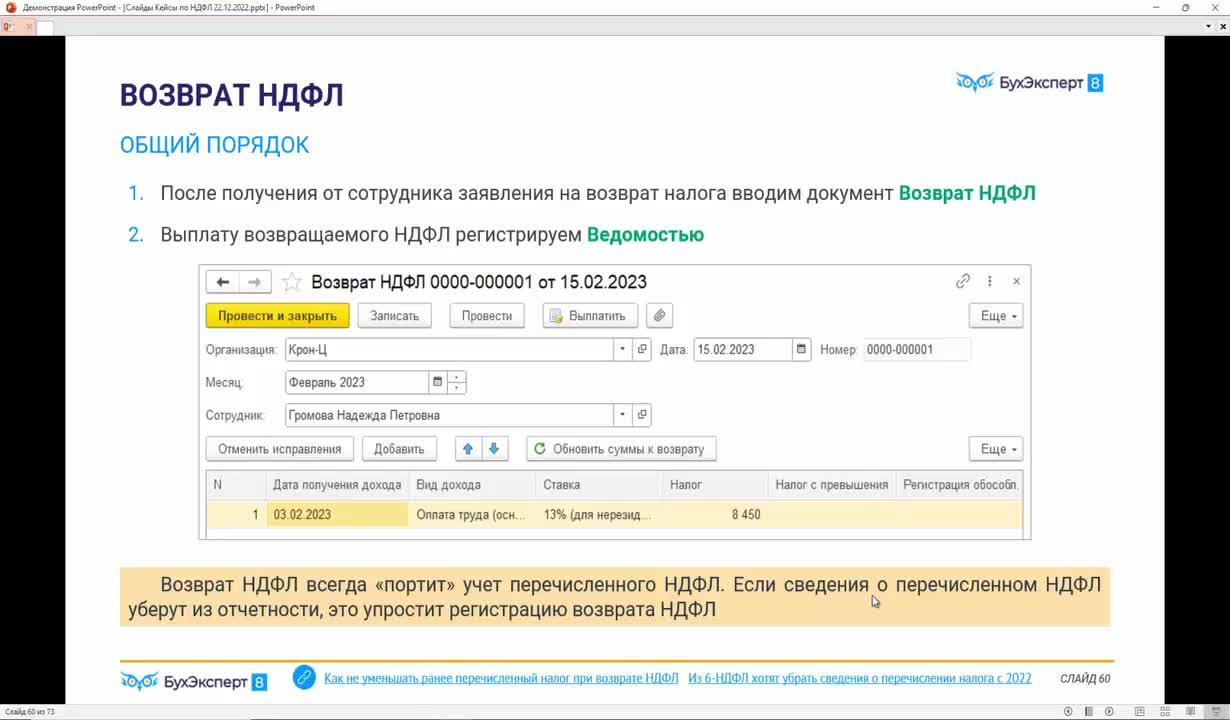Viewport: 1230px width, 720px height.
Task: Open link about 6-НДФЛ перечисление налога
Action: coord(859,678)
